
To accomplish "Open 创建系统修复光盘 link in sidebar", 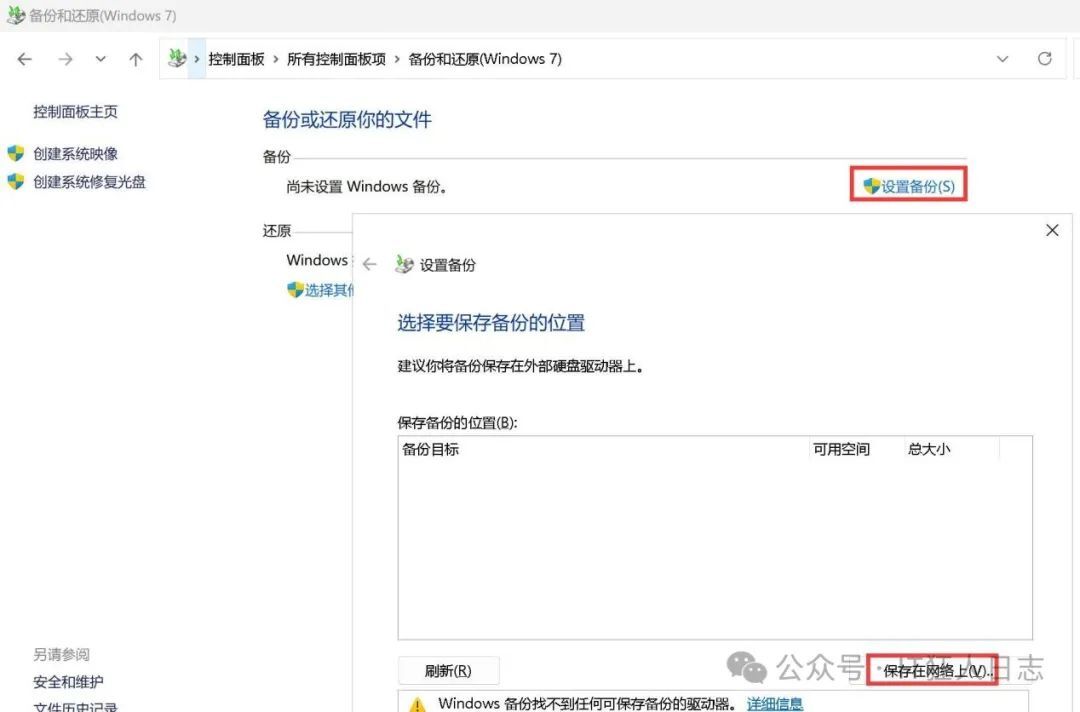I will 90,182.
